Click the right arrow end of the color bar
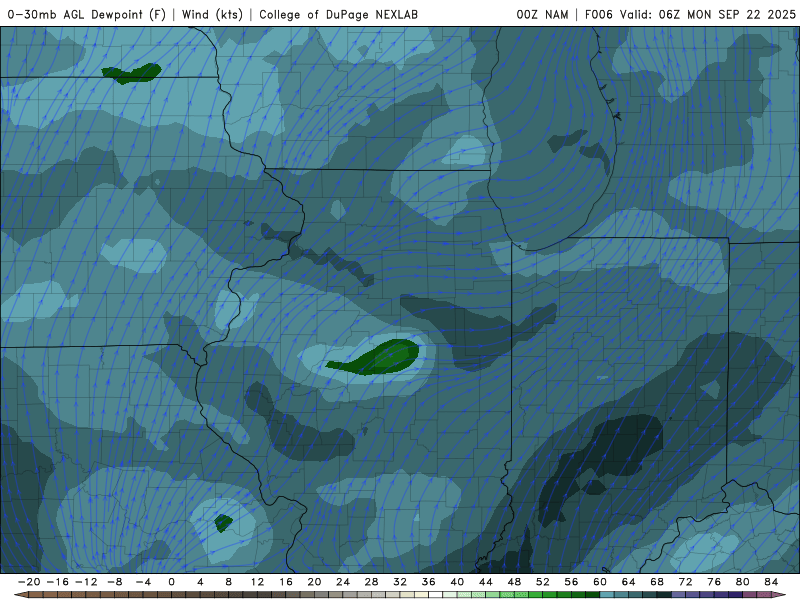 (x=780, y=595)
